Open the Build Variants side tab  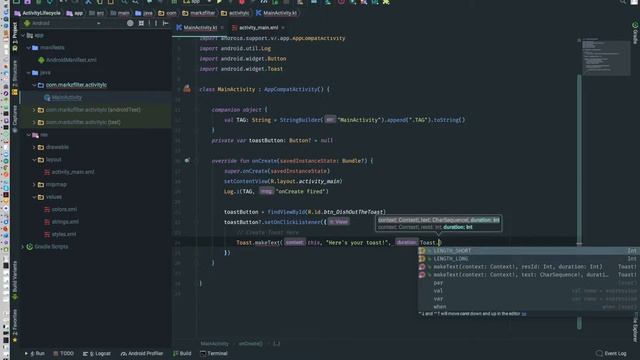15,281
